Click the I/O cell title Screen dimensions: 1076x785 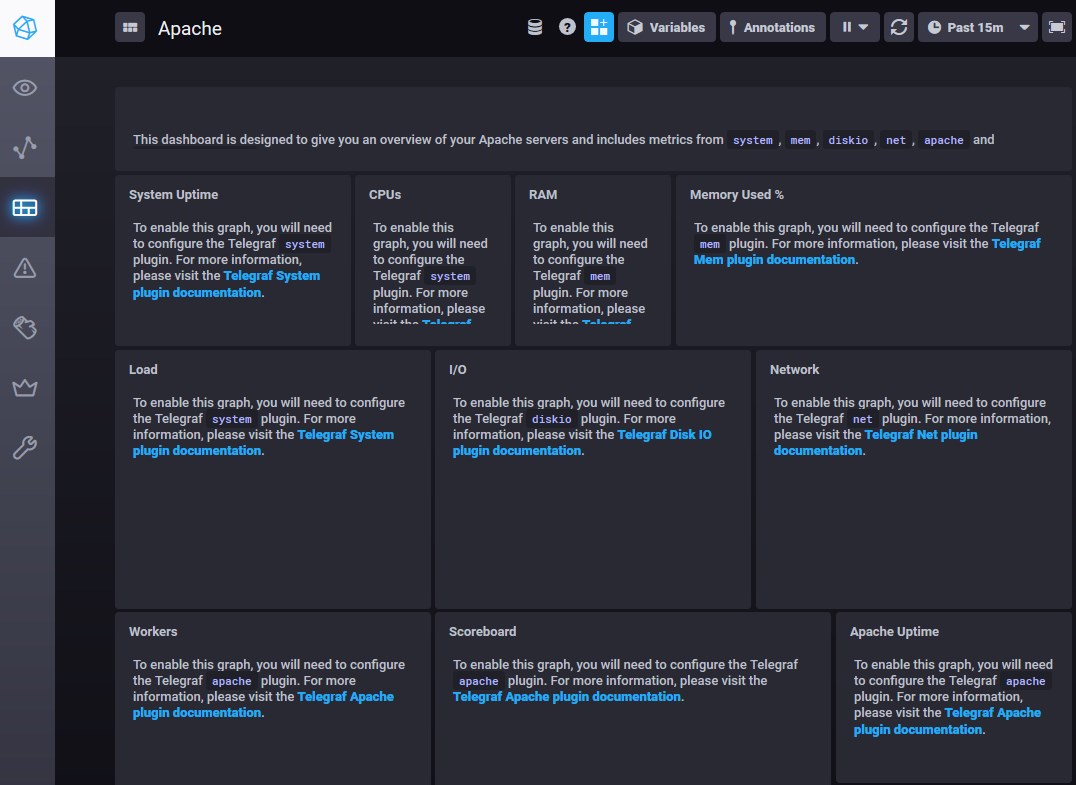[x=458, y=370]
